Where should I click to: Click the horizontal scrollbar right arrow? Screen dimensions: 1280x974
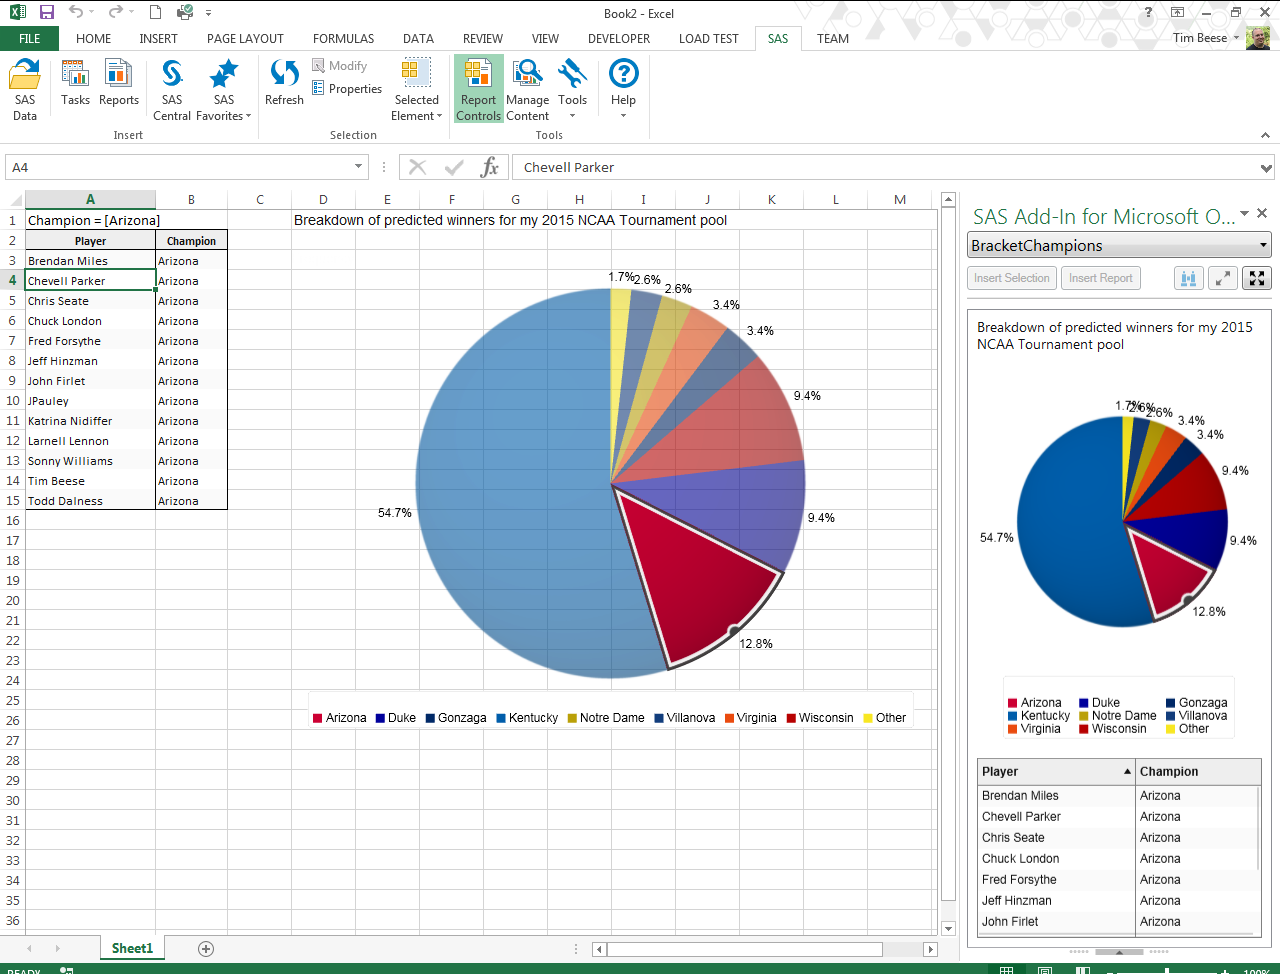click(930, 949)
